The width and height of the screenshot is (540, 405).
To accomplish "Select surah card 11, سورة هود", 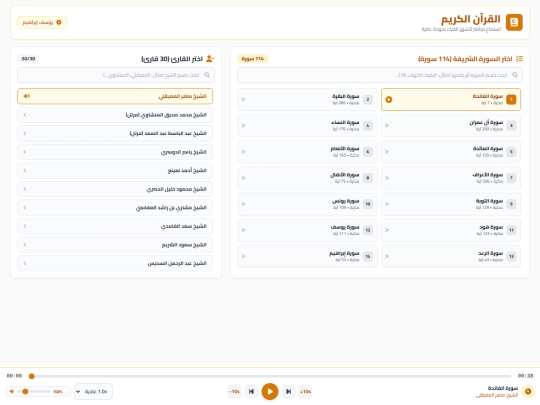I will [451, 230].
